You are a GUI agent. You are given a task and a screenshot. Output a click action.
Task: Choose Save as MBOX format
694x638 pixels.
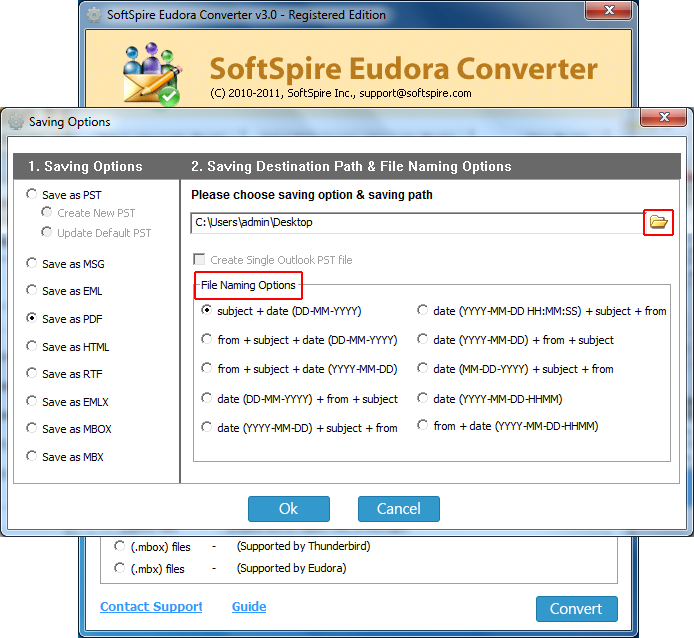point(31,429)
